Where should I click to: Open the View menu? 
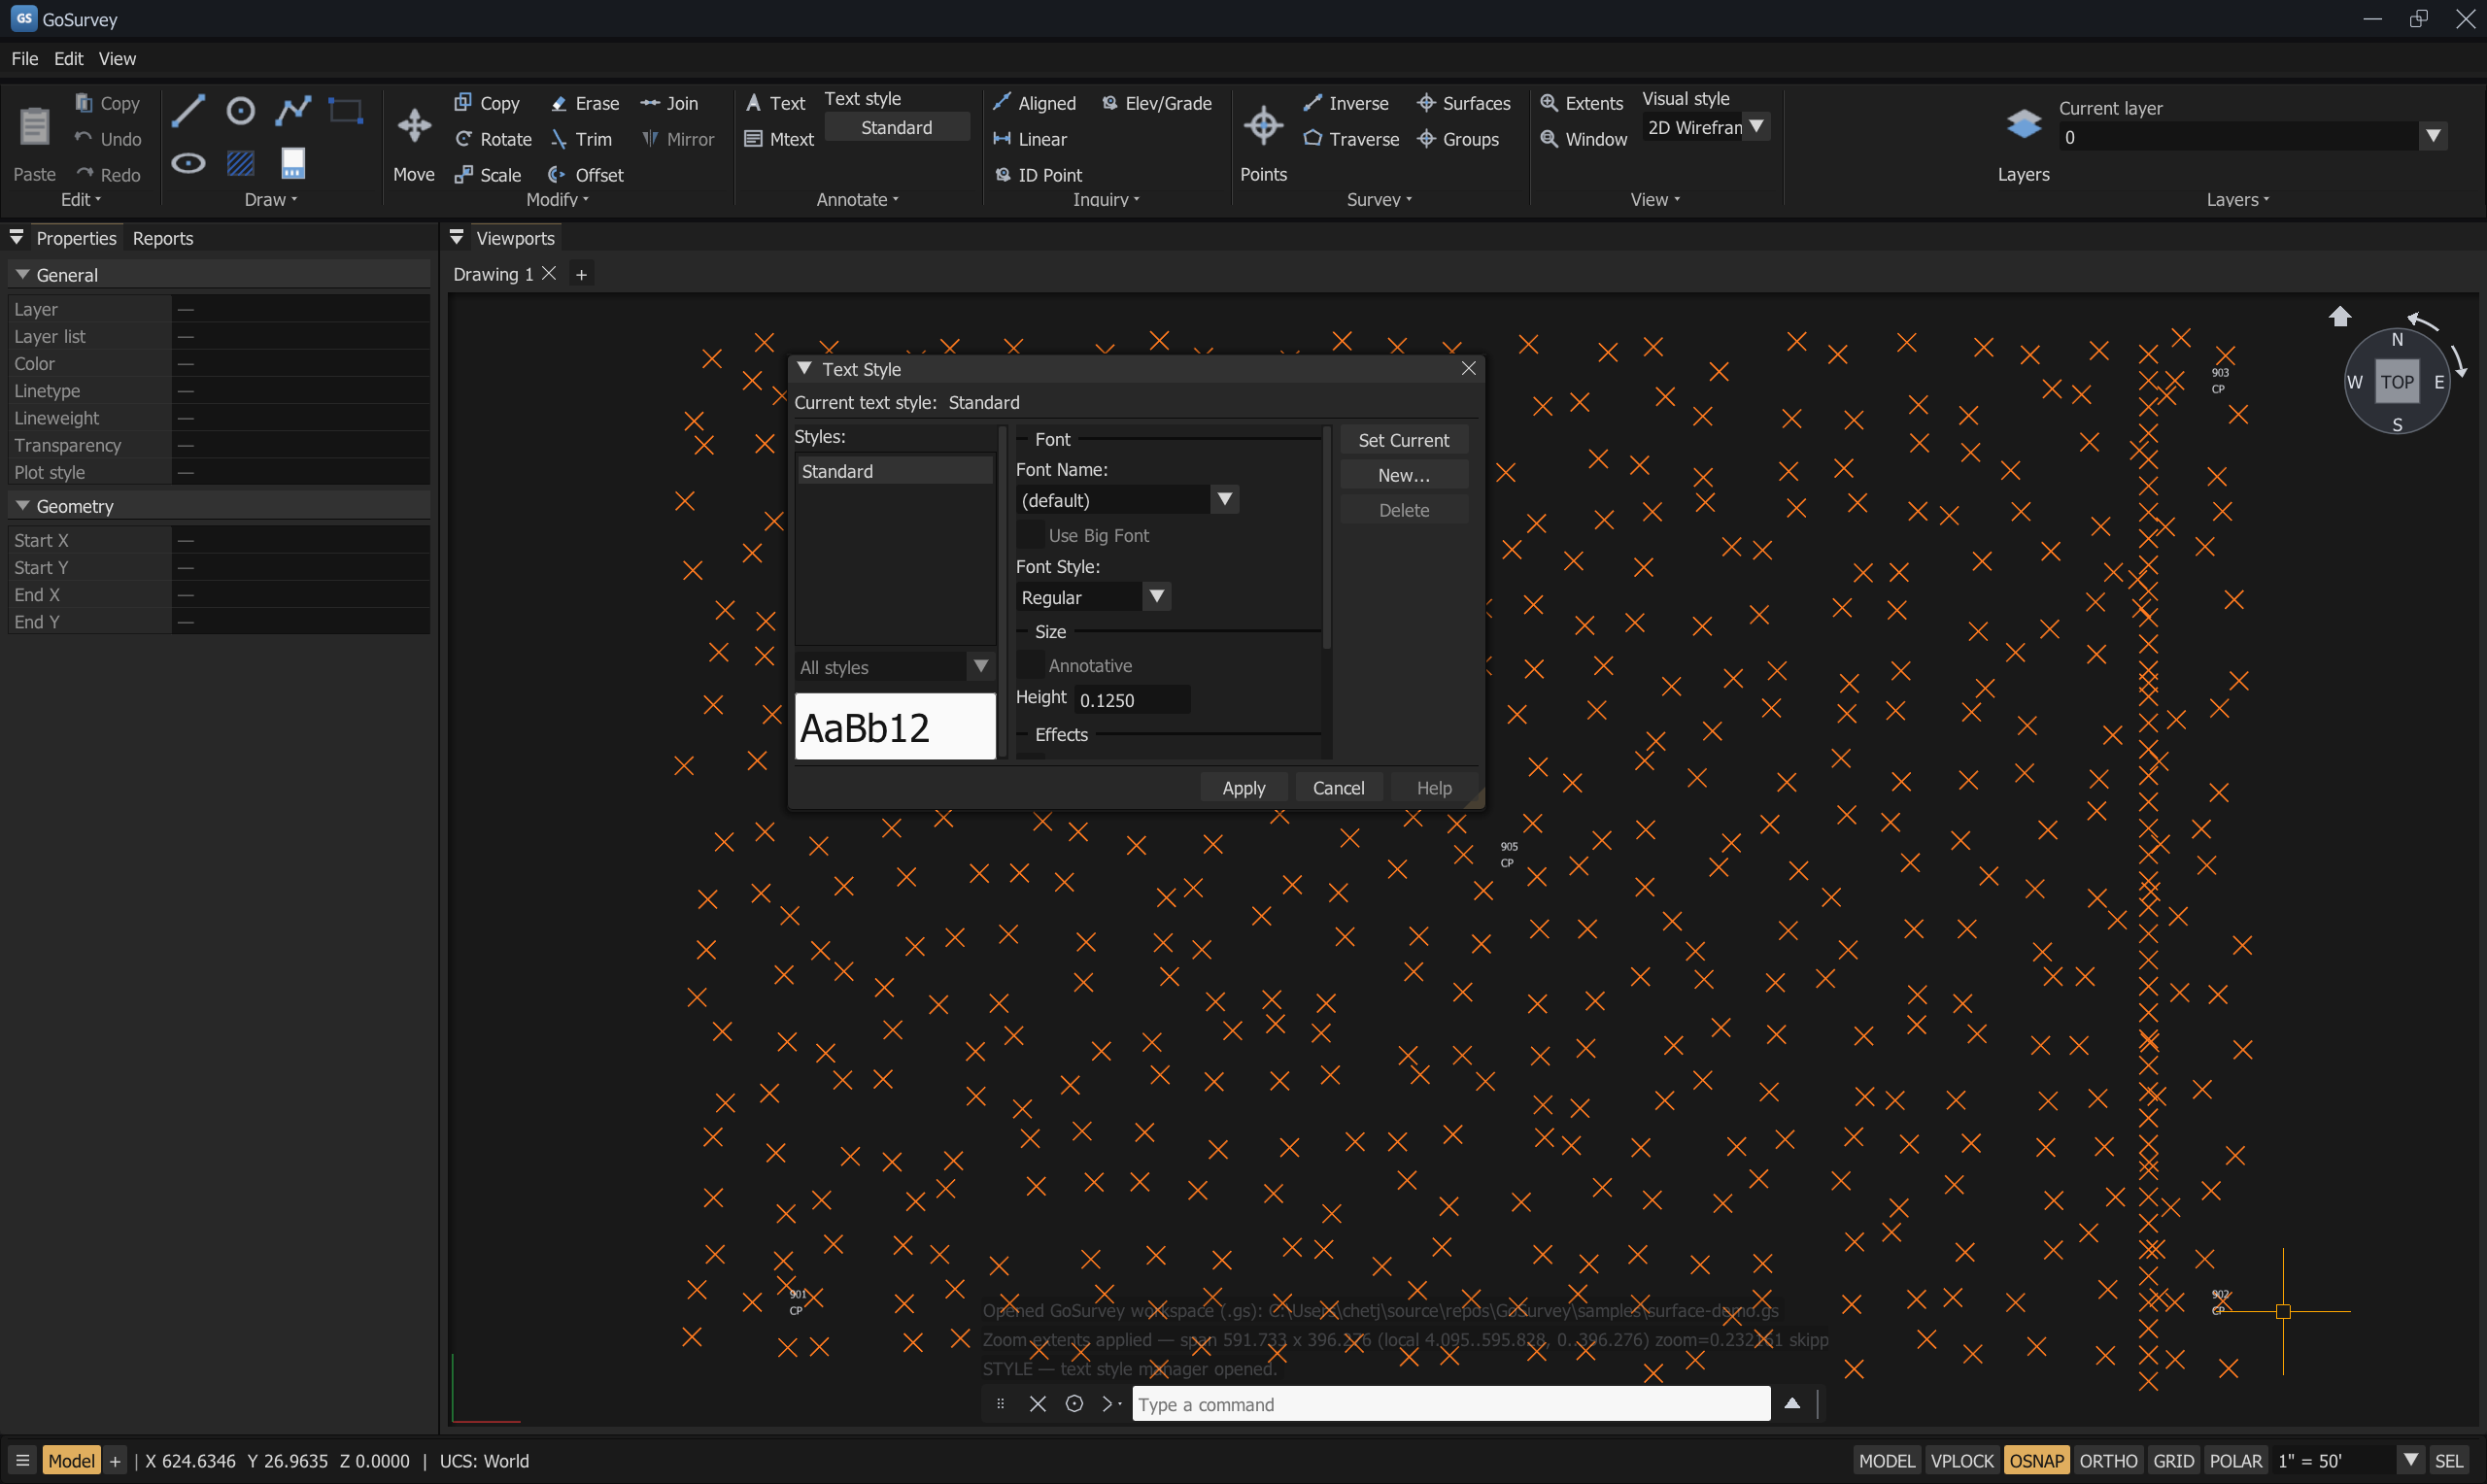coord(117,59)
